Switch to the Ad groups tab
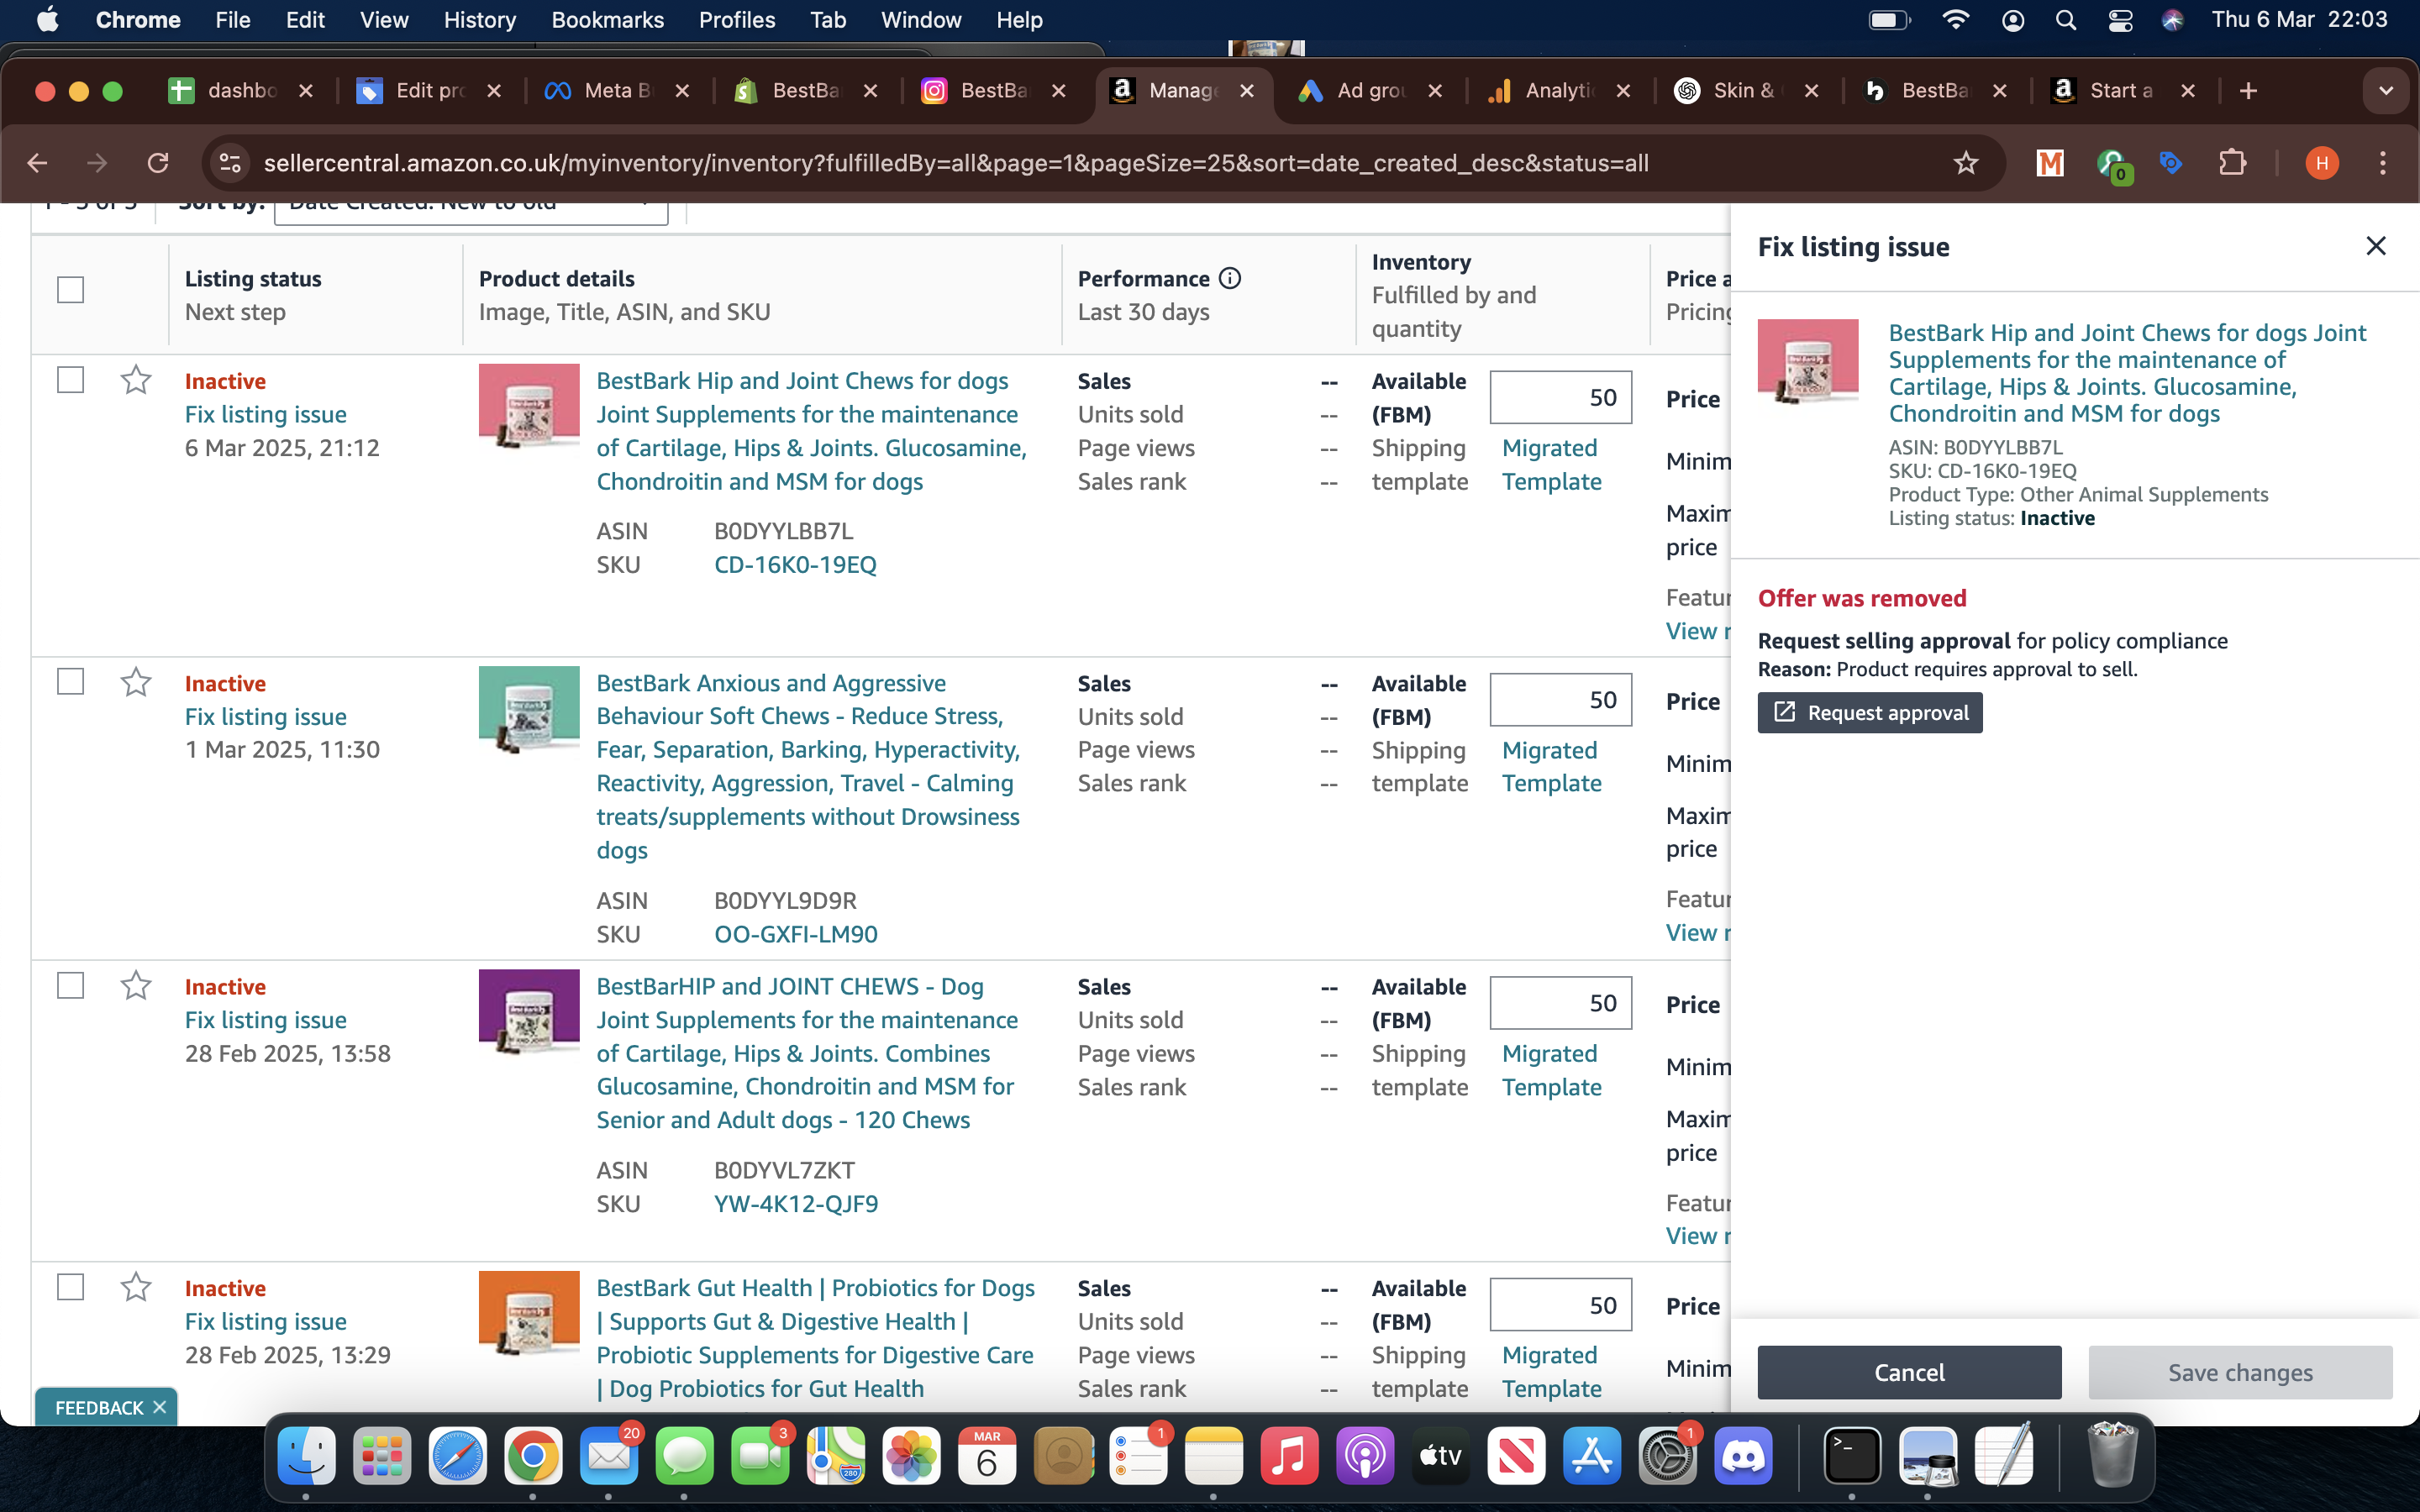 1370,91
